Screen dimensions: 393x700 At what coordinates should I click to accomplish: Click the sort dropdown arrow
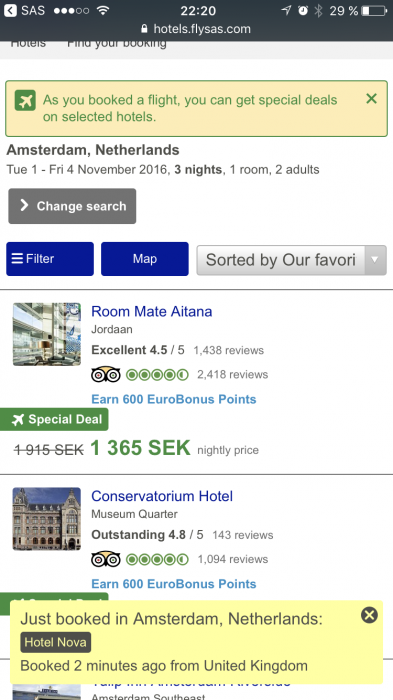click(x=375, y=260)
